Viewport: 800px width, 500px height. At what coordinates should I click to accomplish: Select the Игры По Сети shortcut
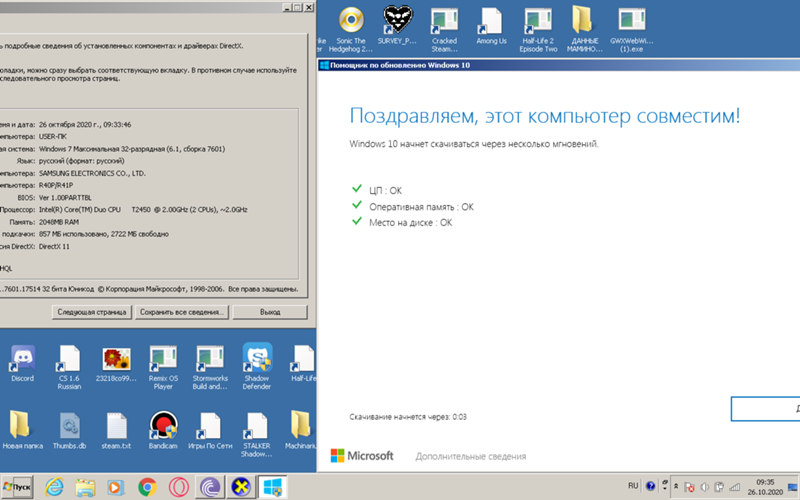click(210, 431)
